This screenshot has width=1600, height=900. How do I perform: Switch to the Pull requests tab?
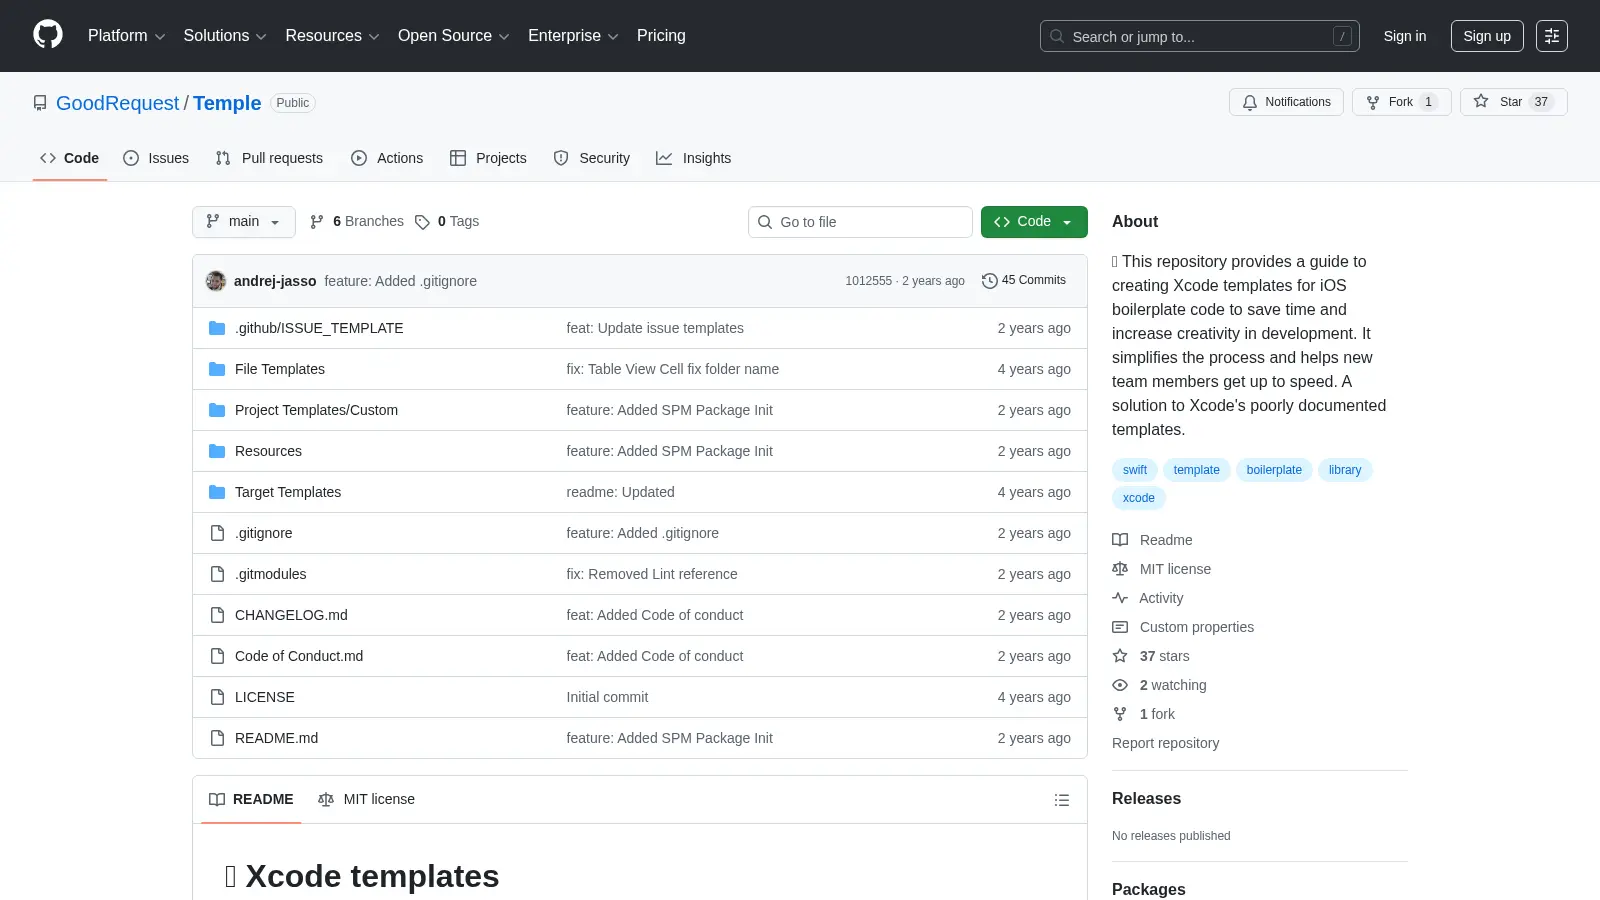click(x=269, y=158)
